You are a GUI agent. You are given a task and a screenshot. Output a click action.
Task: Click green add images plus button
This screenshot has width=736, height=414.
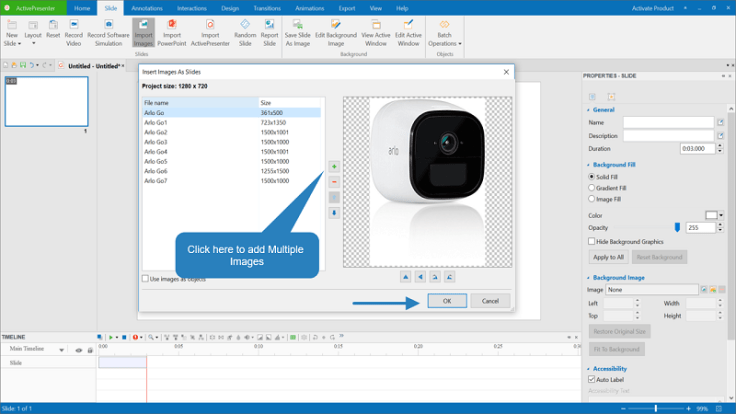334,166
